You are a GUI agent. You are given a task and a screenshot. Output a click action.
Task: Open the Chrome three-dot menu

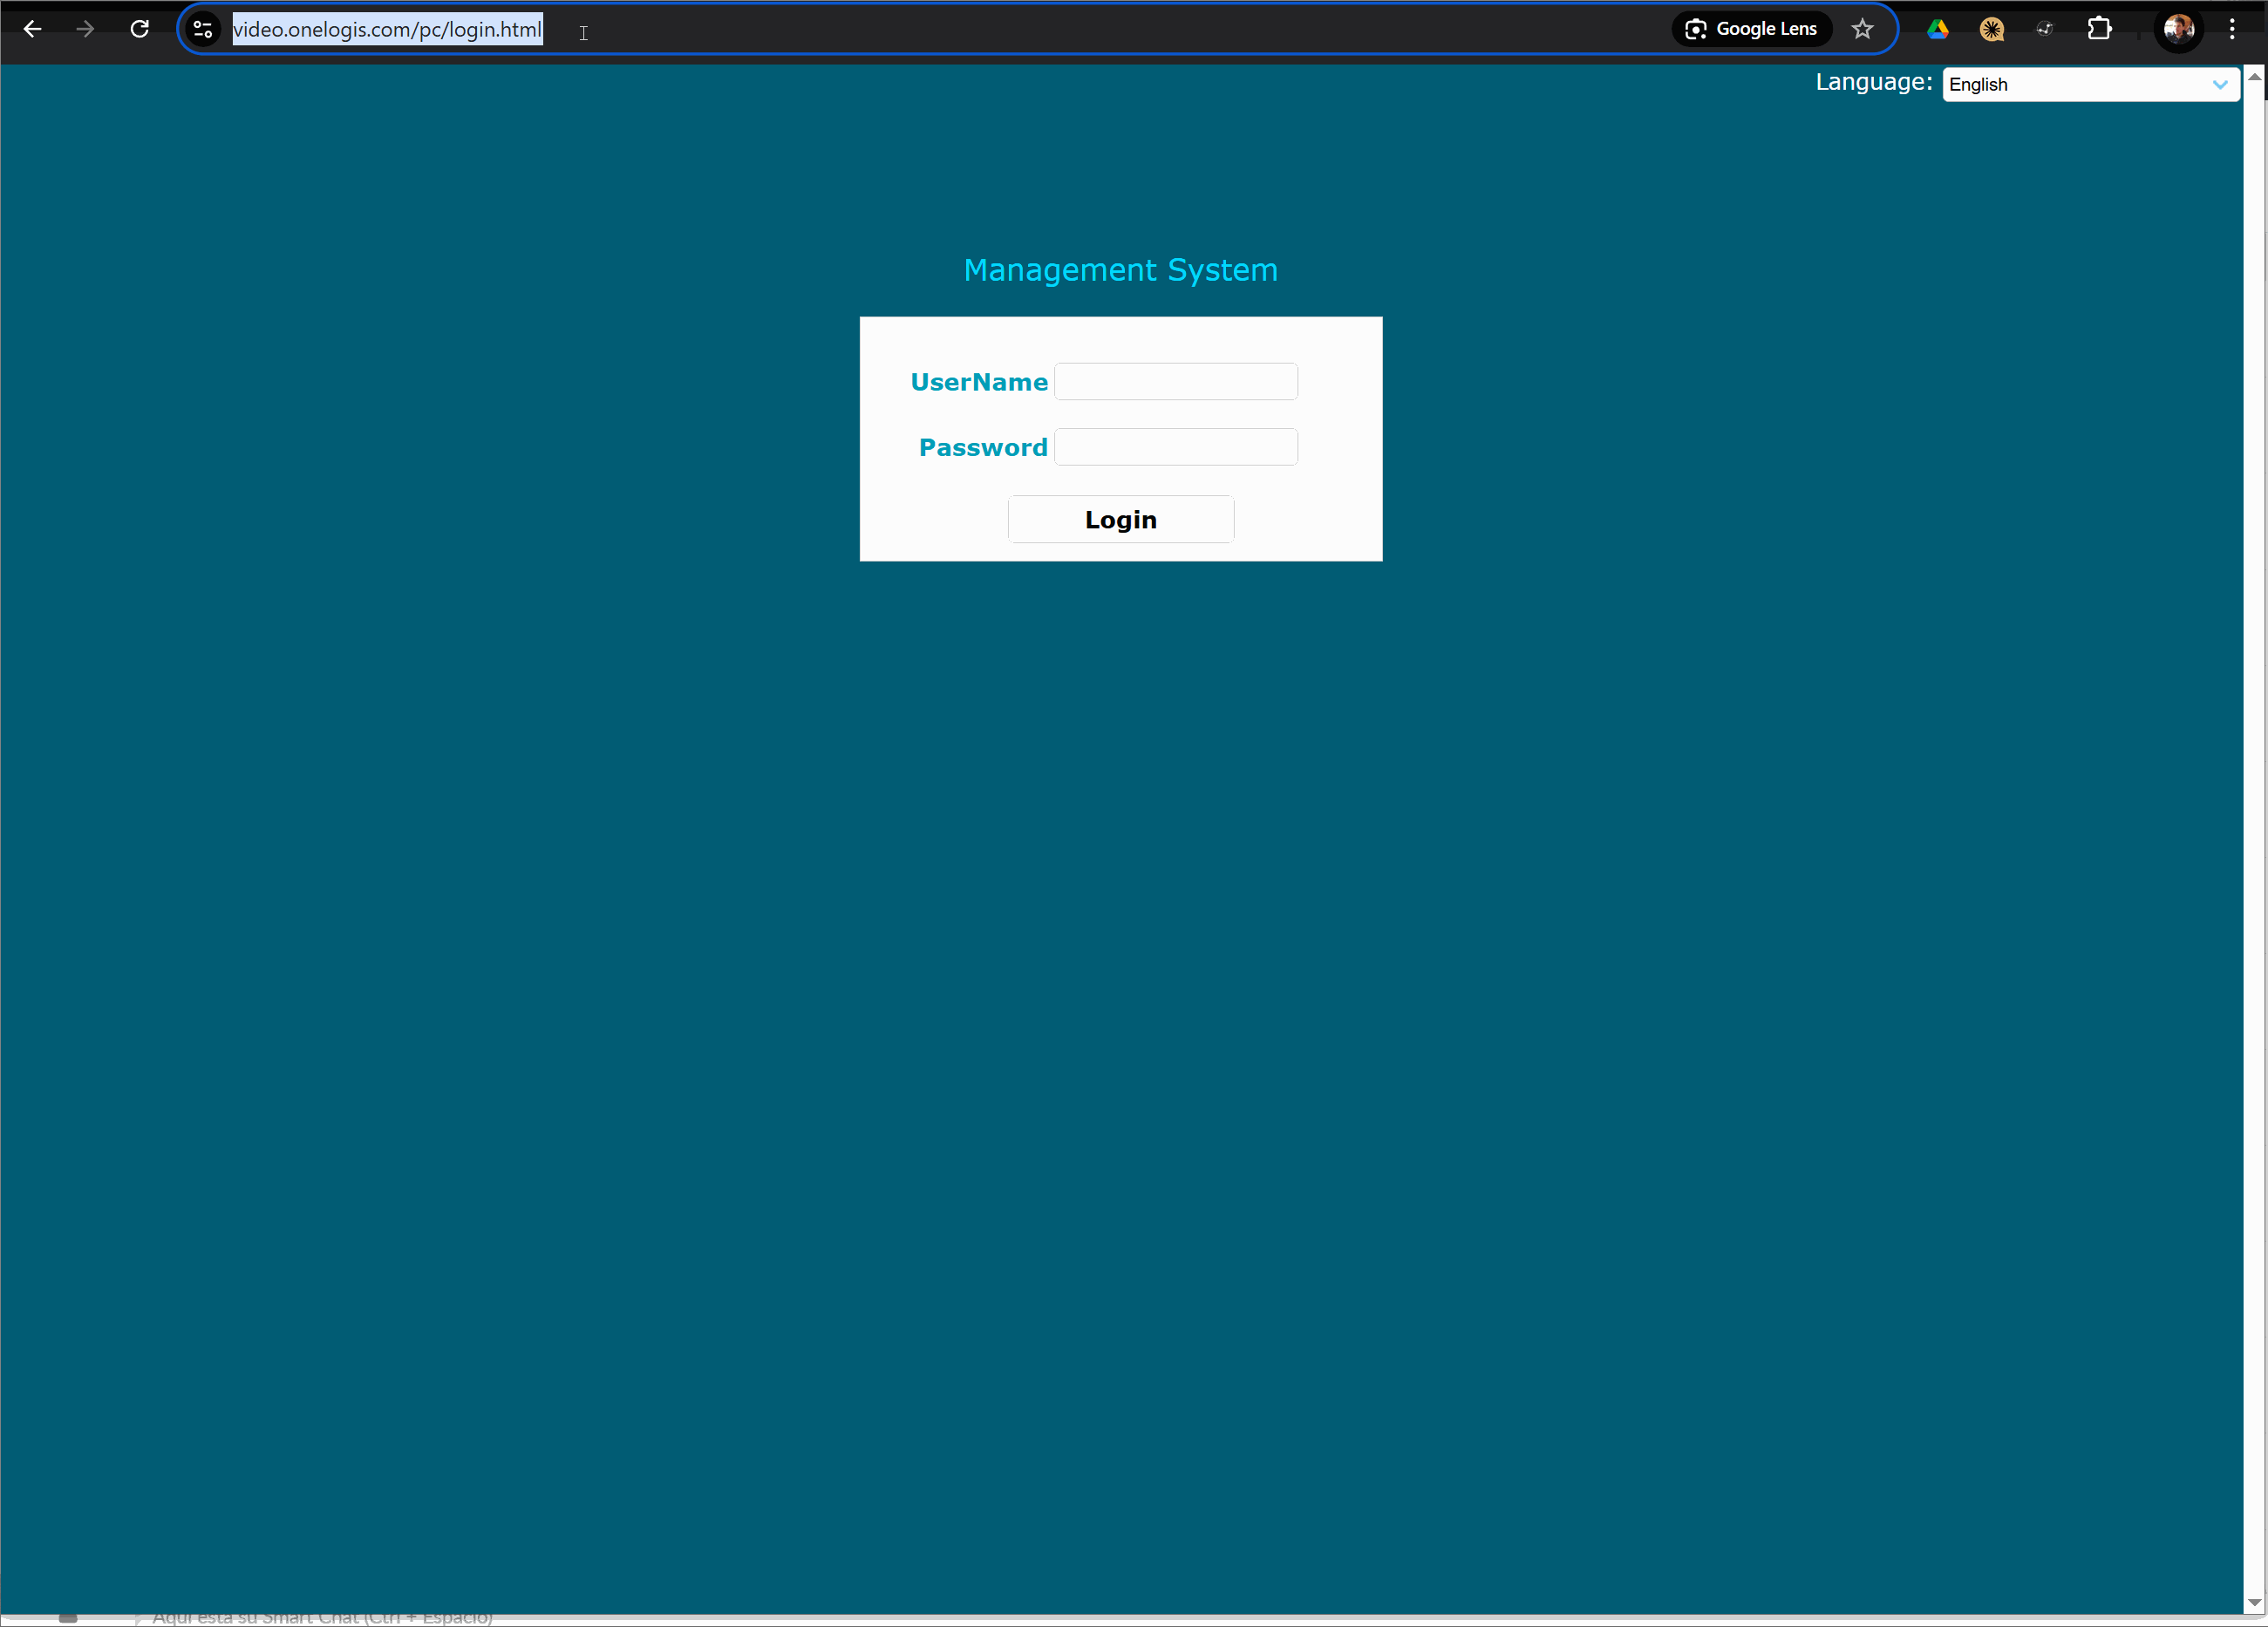pyautogui.click(x=2232, y=29)
